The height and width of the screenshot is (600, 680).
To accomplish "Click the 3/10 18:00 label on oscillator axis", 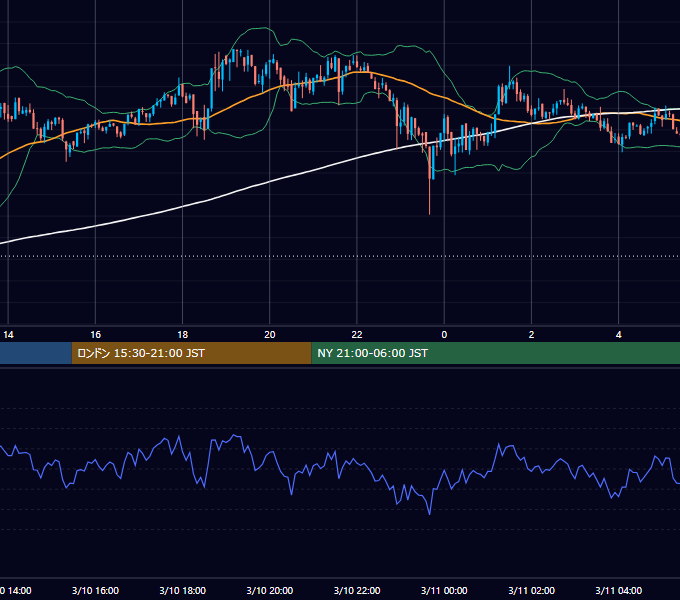I will point(183,590).
